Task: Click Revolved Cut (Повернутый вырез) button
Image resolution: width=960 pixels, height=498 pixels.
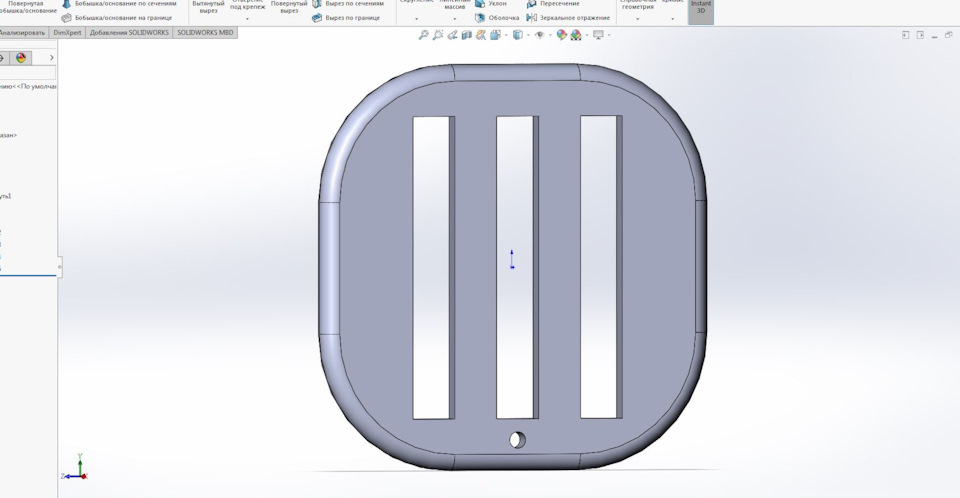Action: pos(288,7)
